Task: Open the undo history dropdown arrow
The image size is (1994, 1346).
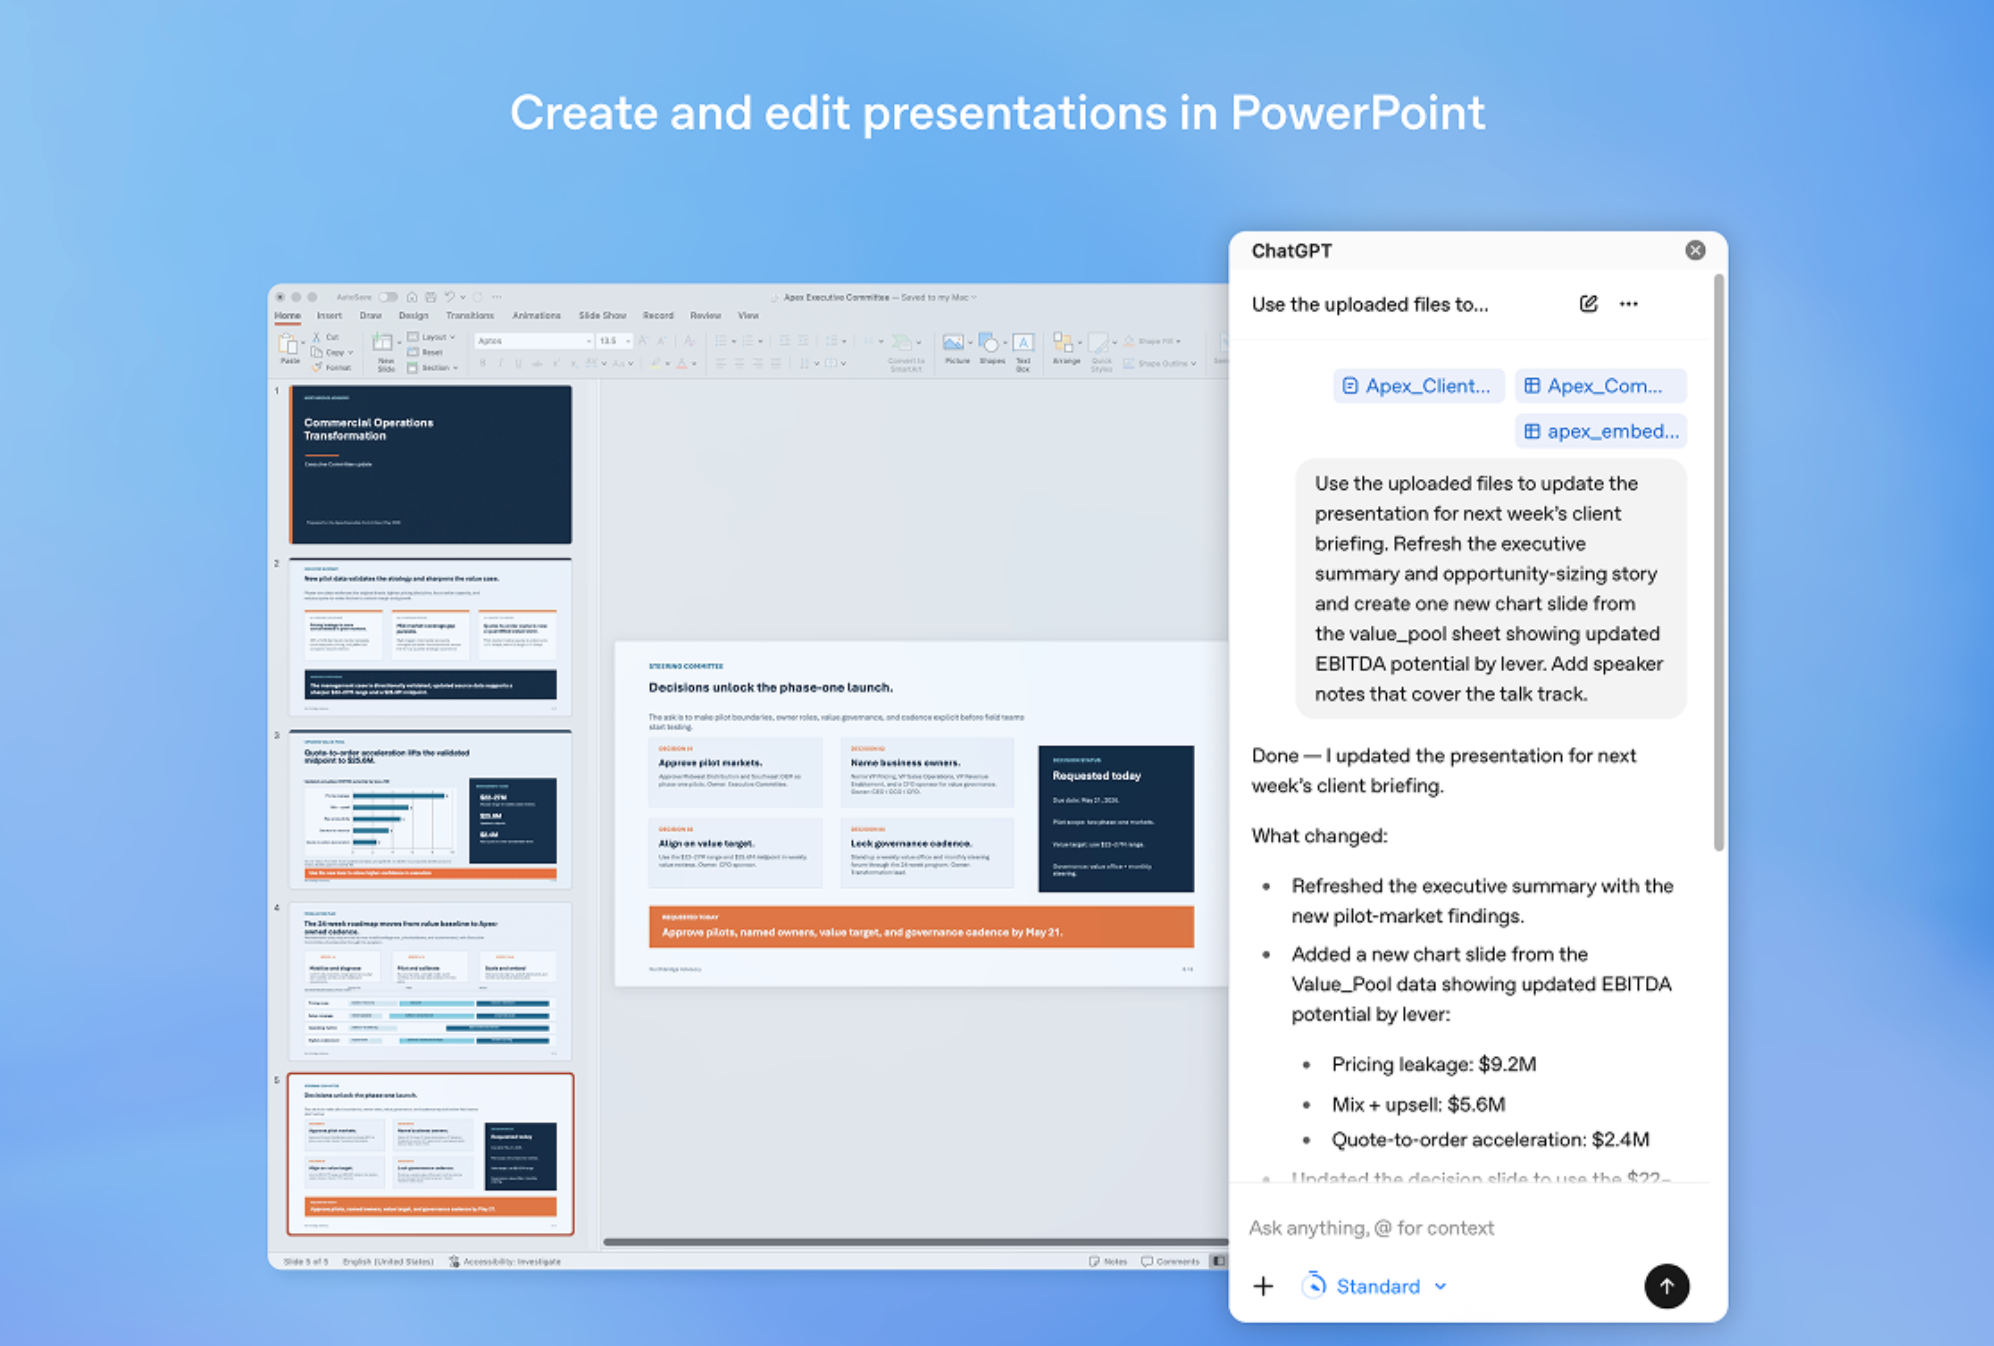Action: 462,297
